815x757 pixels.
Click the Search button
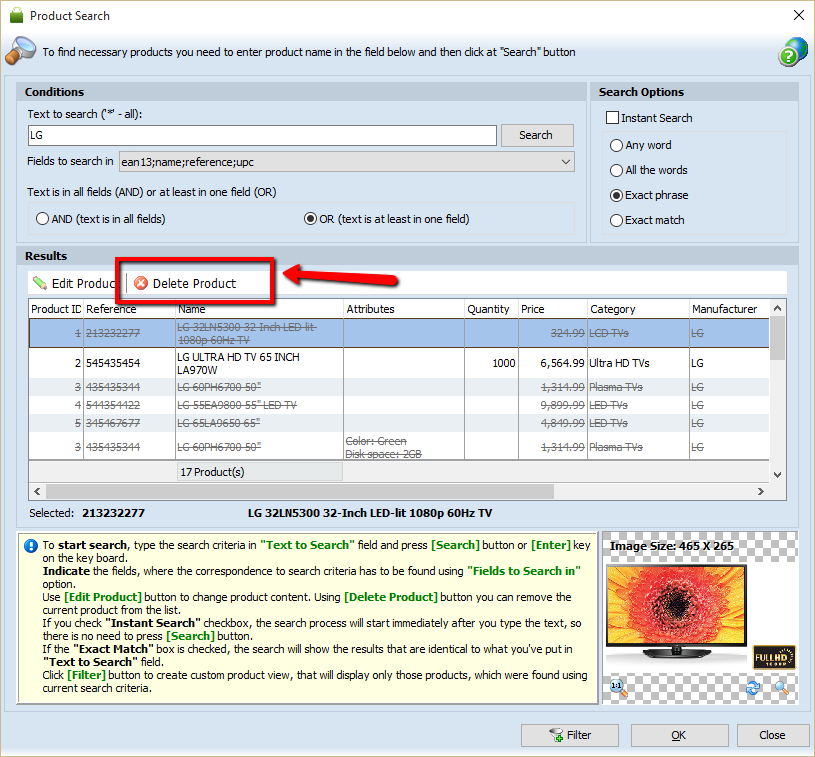point(537,135)
